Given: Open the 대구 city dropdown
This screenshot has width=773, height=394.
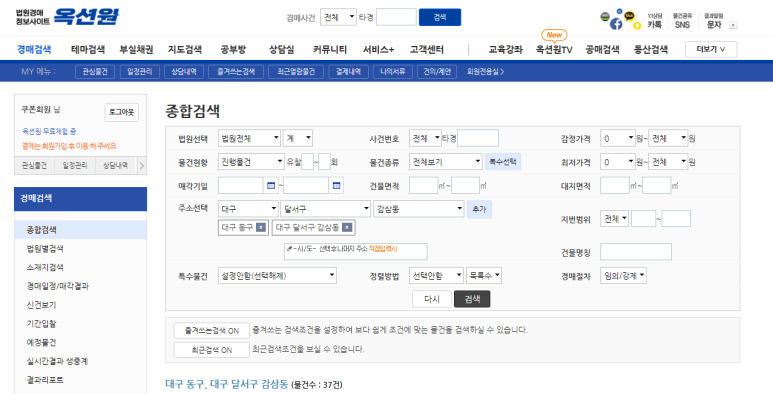Looking at the screenshot, I should (x=248, y=209).
